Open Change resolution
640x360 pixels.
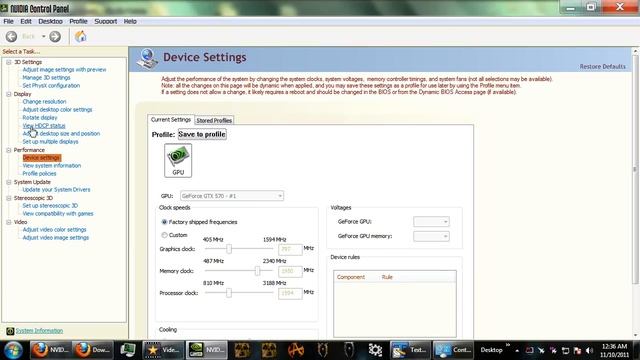[x=44, y=102]
